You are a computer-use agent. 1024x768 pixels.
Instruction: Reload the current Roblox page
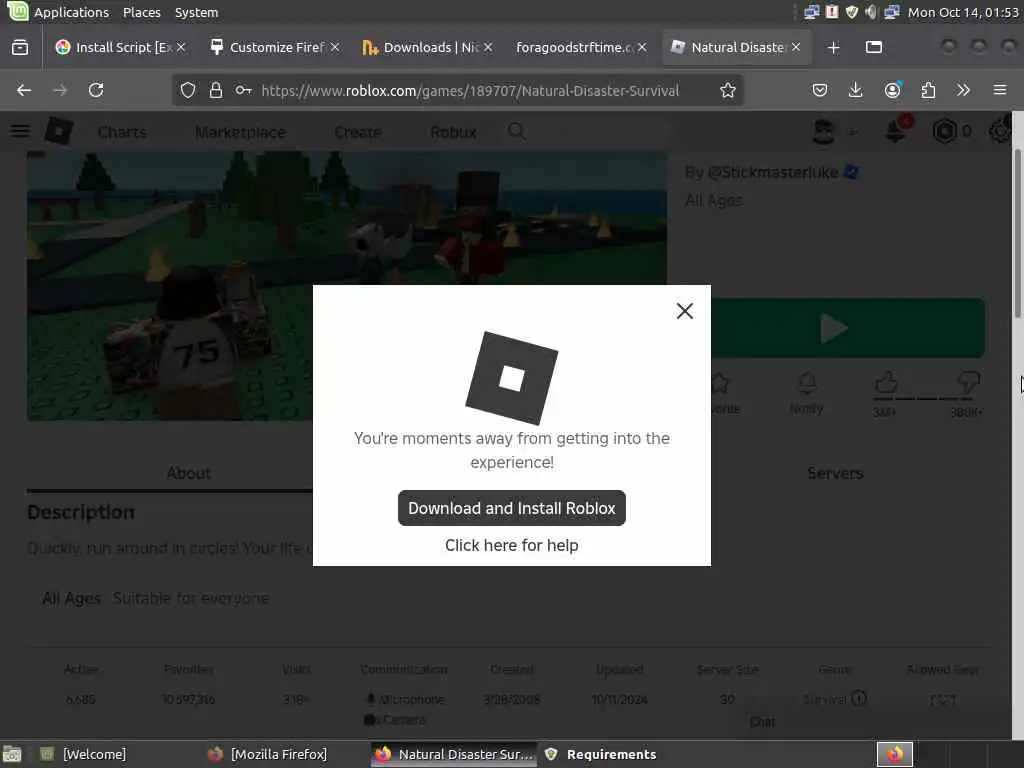click(96, 90)
